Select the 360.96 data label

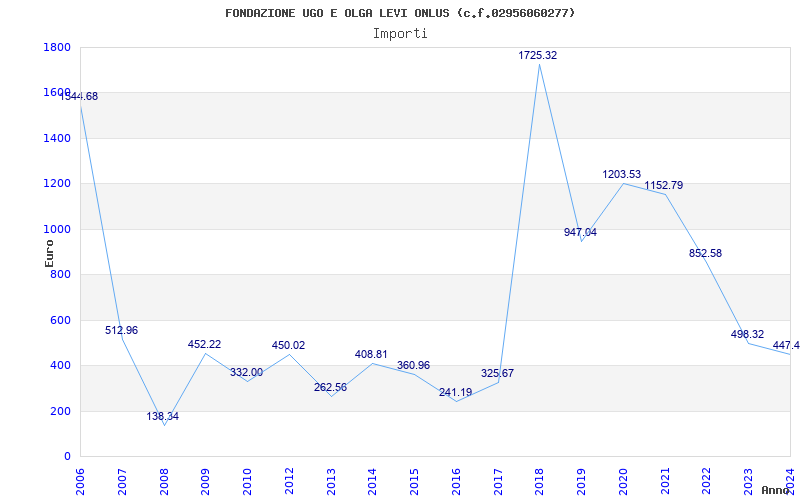[413, 365]
